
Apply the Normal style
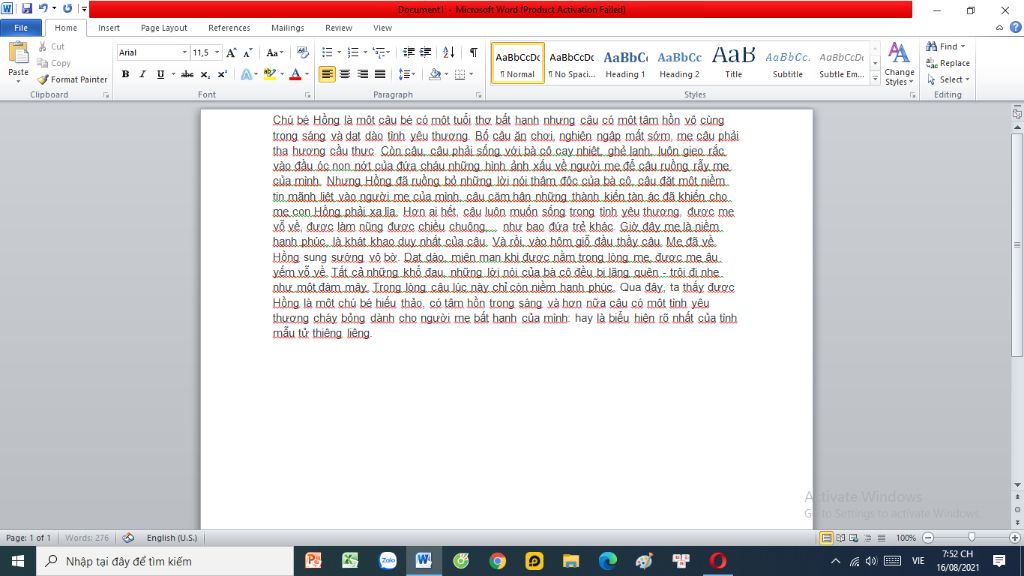pyautogui.click(x=517, y=63)
